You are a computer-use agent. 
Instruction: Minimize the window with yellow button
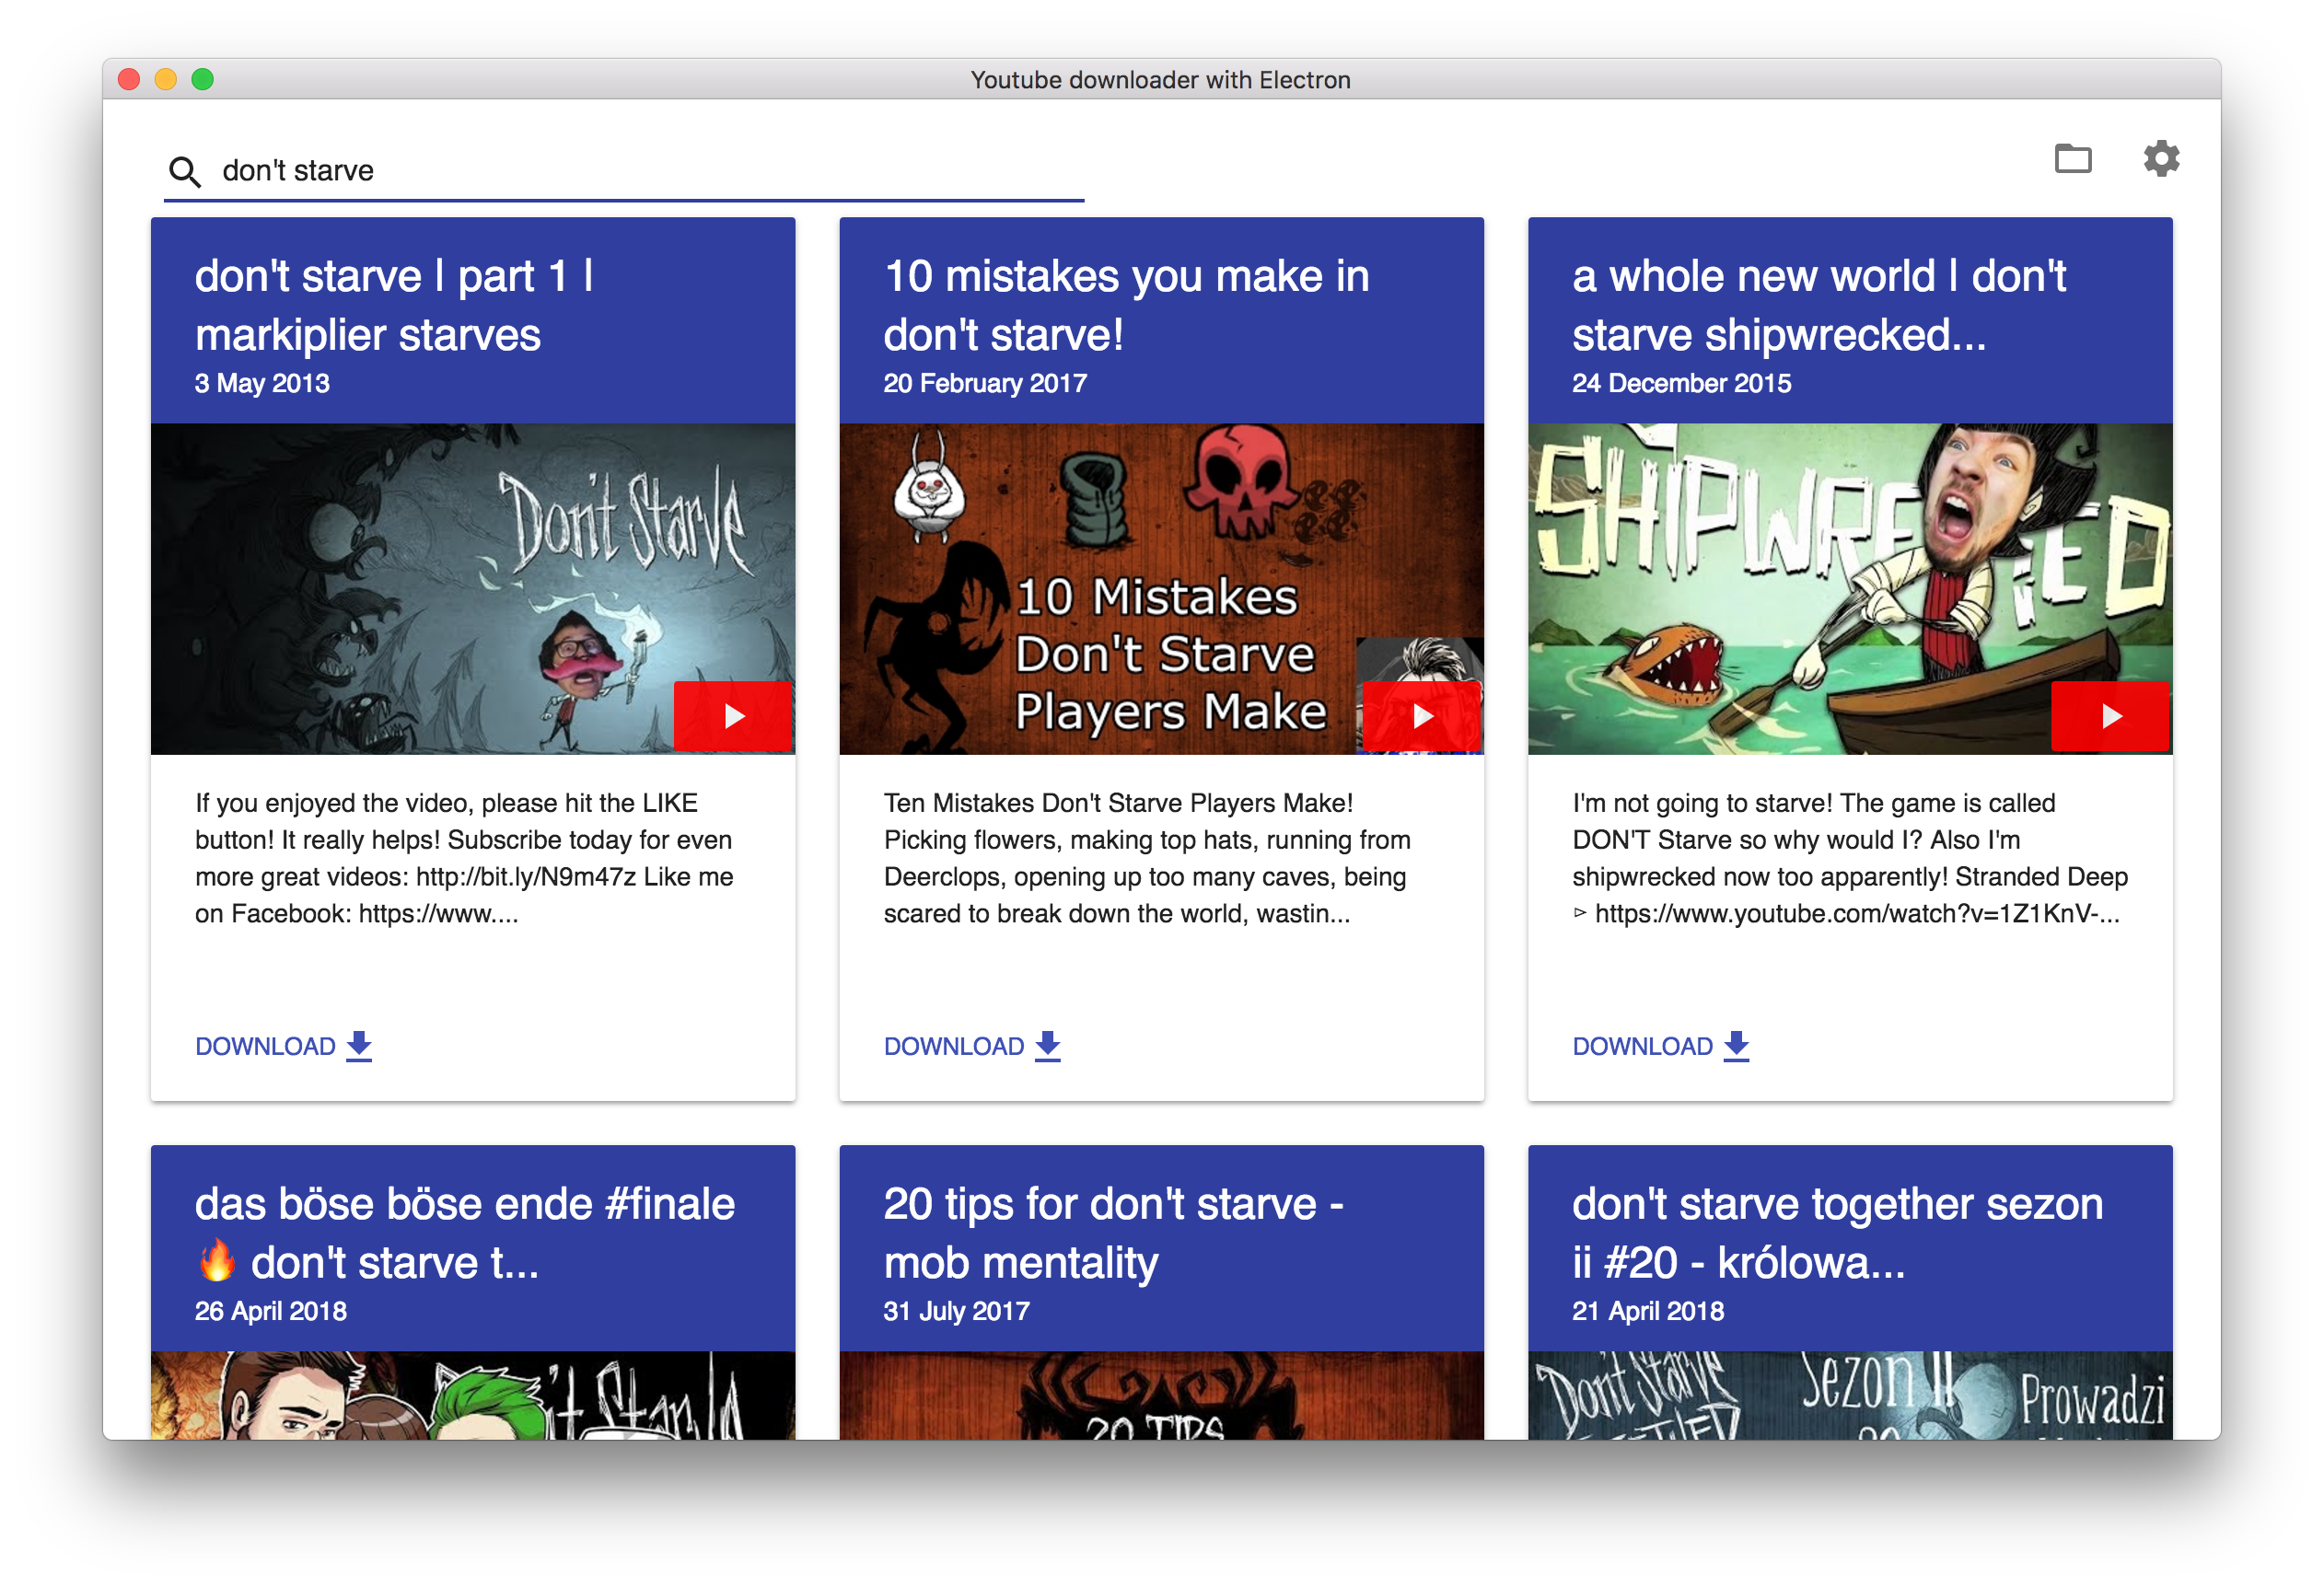coord(166,79)
